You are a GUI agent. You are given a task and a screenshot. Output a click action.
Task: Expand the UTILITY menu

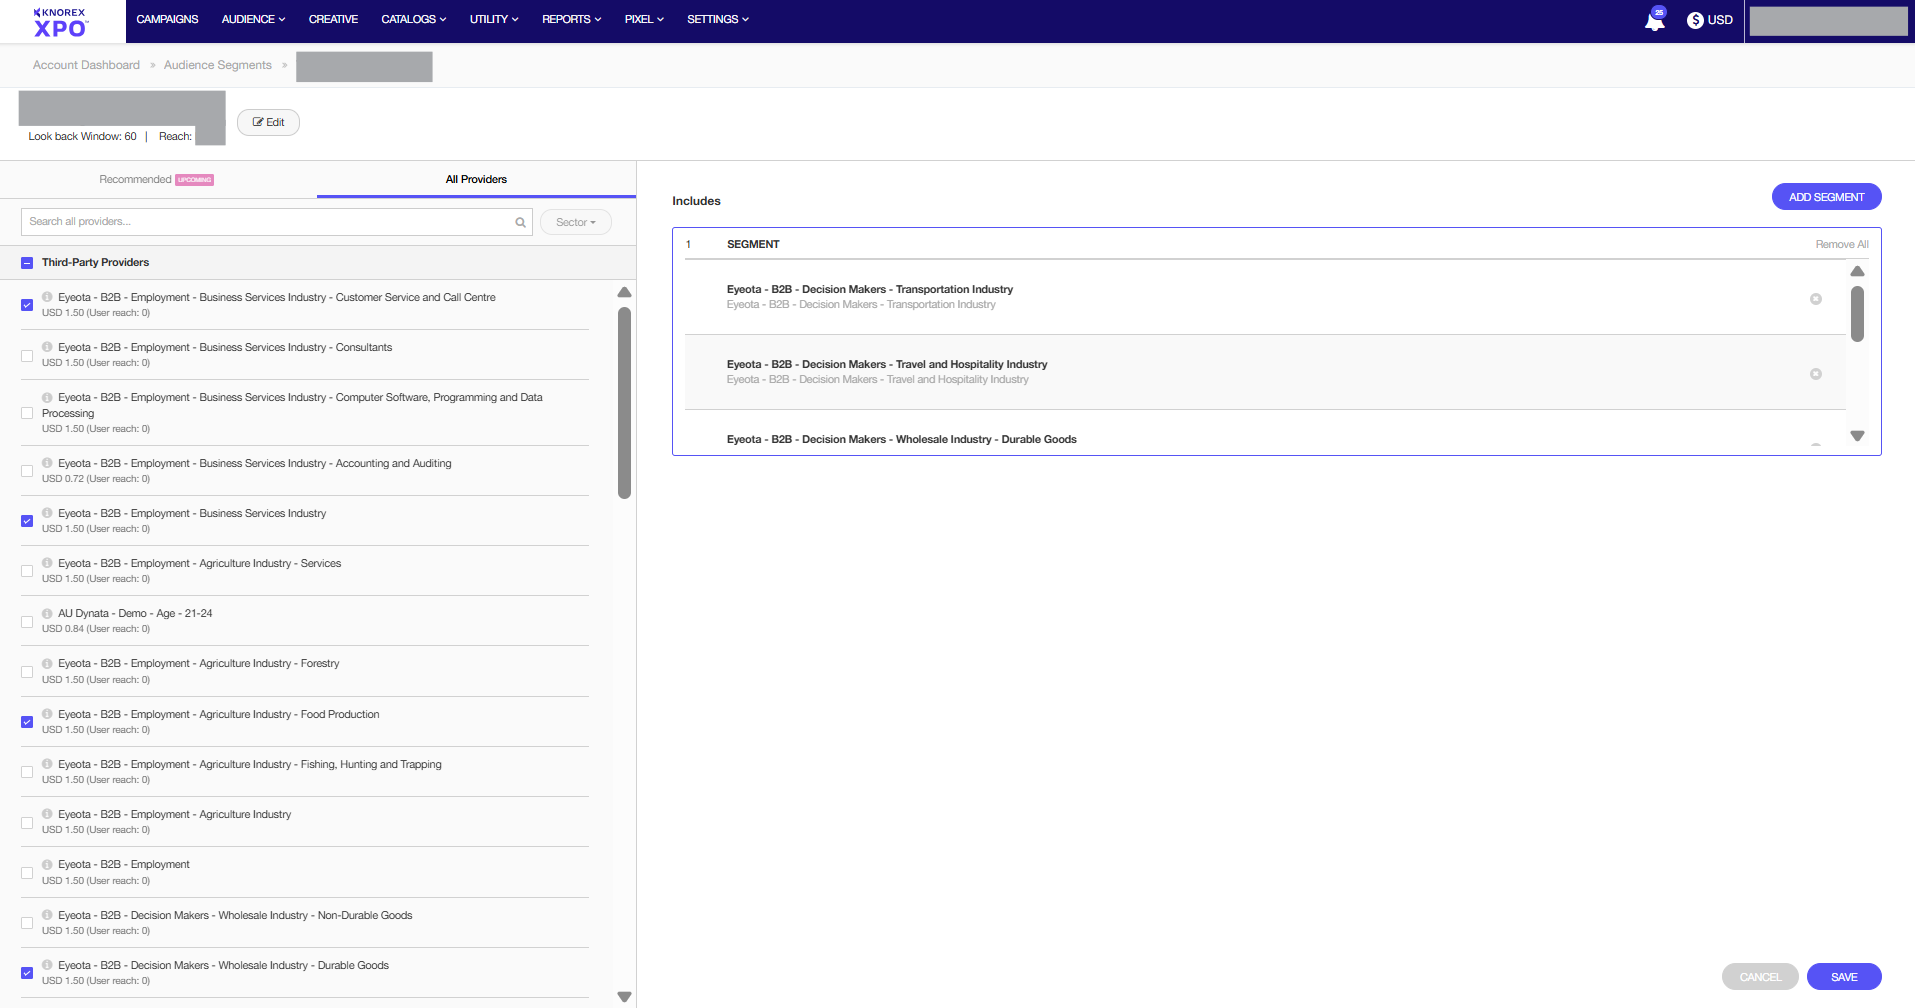tap(494, 19)
